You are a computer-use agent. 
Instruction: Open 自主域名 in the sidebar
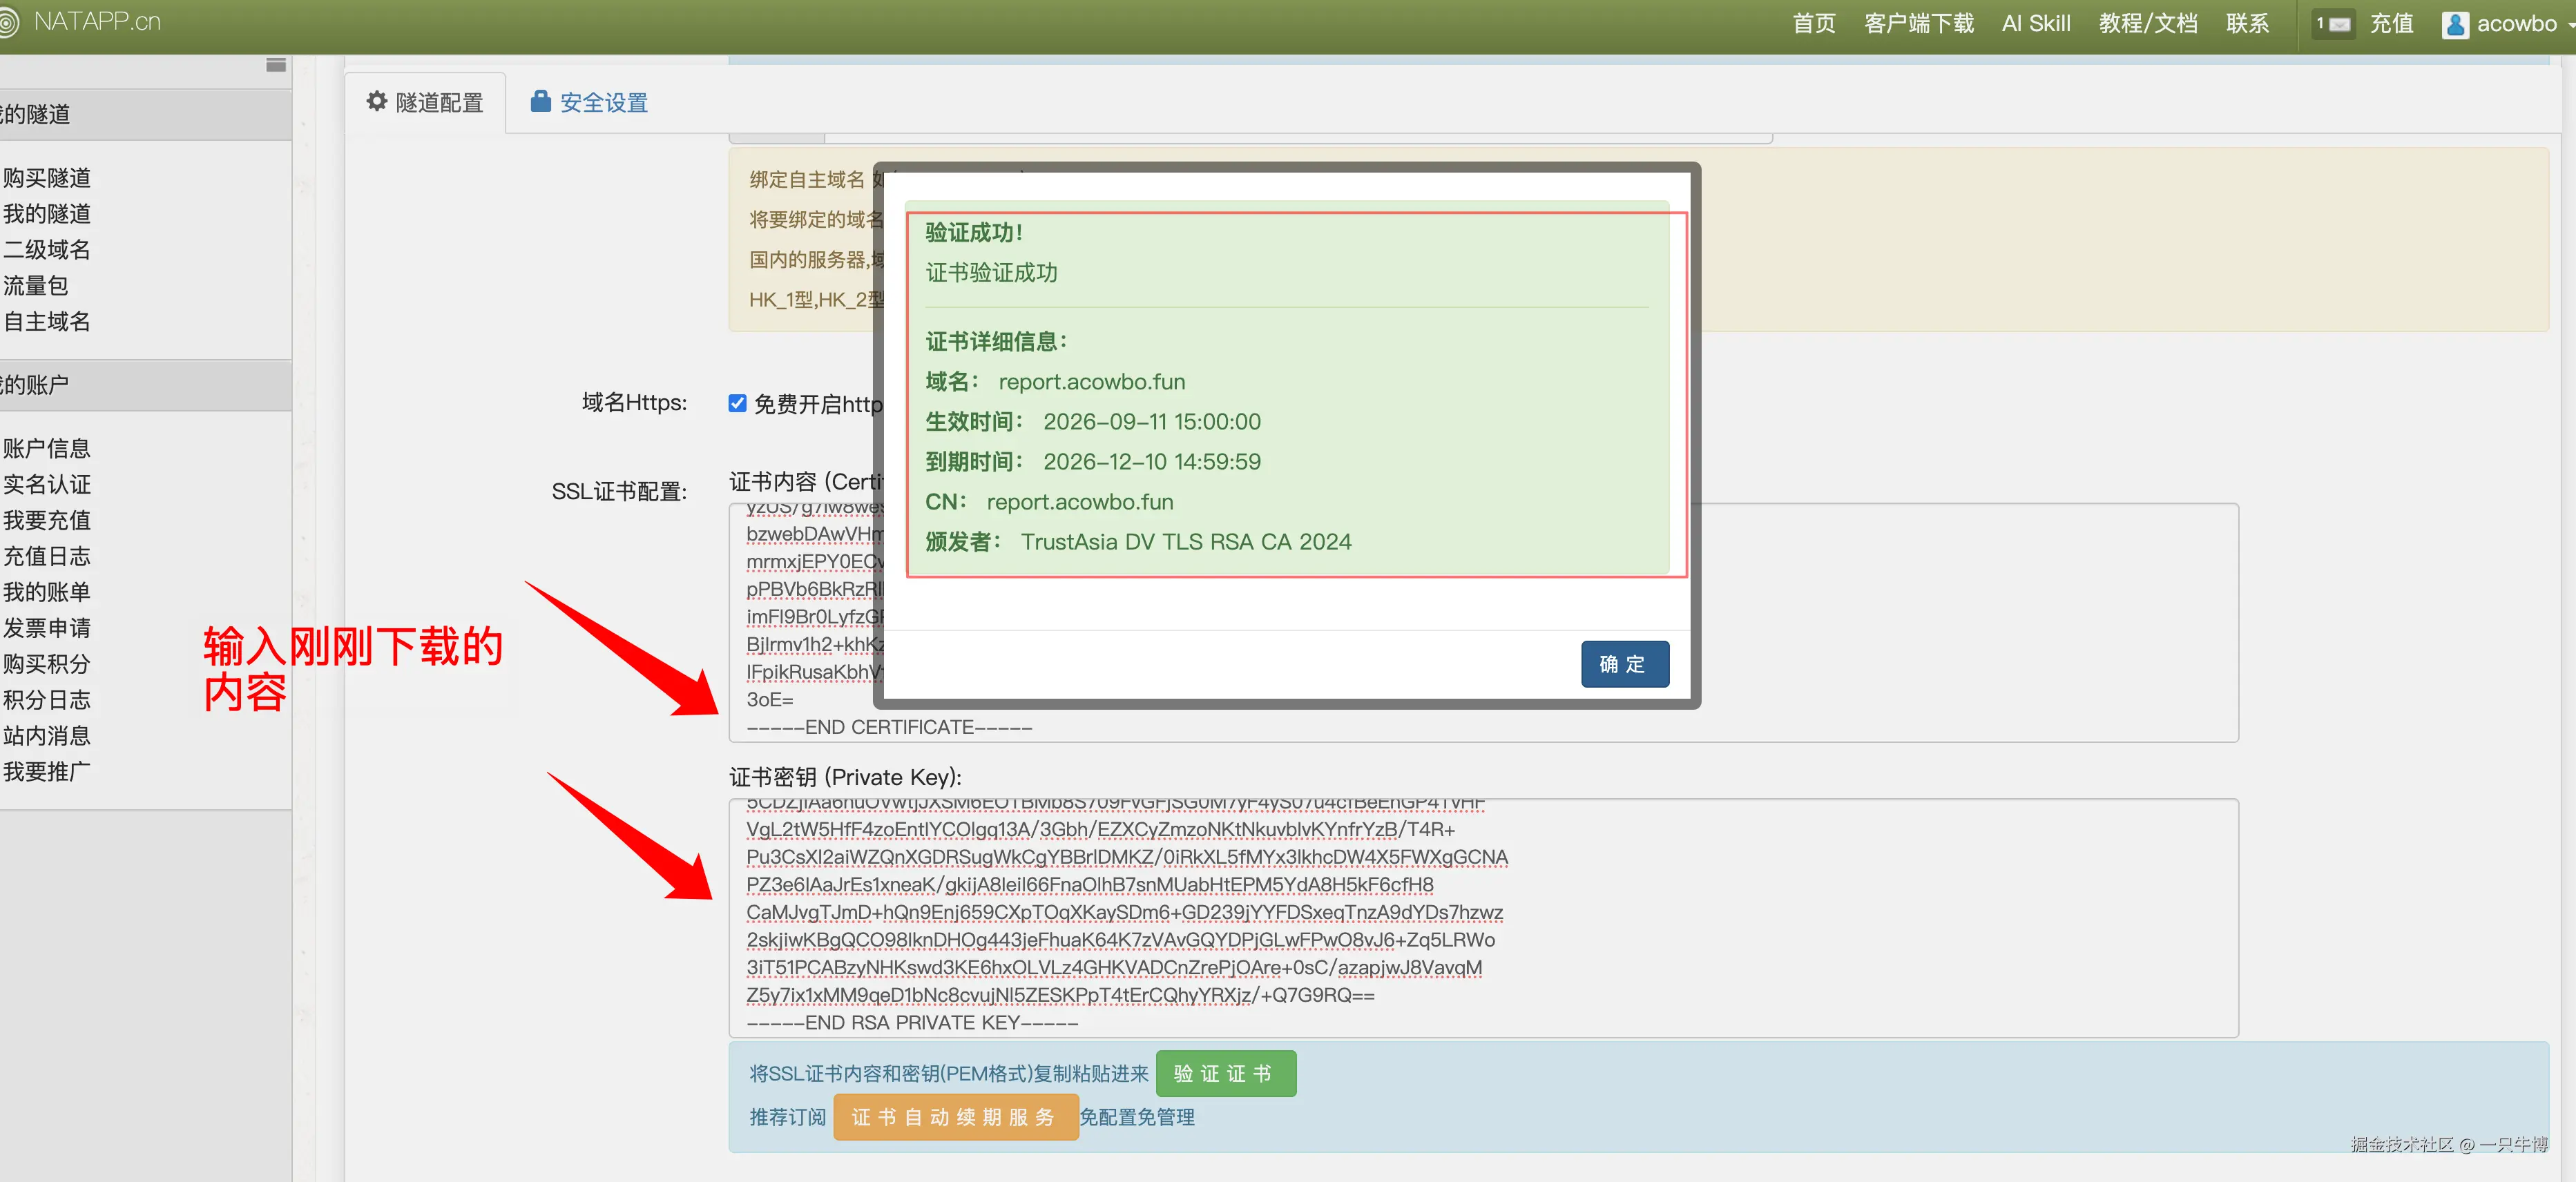[46, 322]
